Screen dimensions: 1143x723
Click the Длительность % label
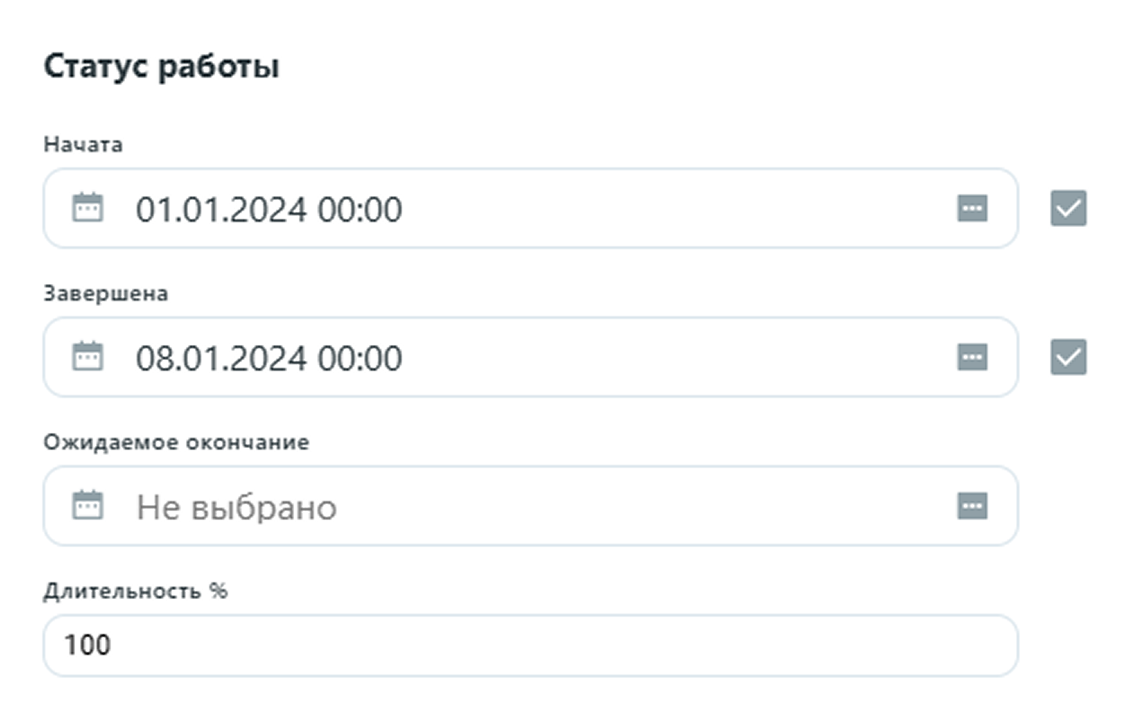click(135, 591)
